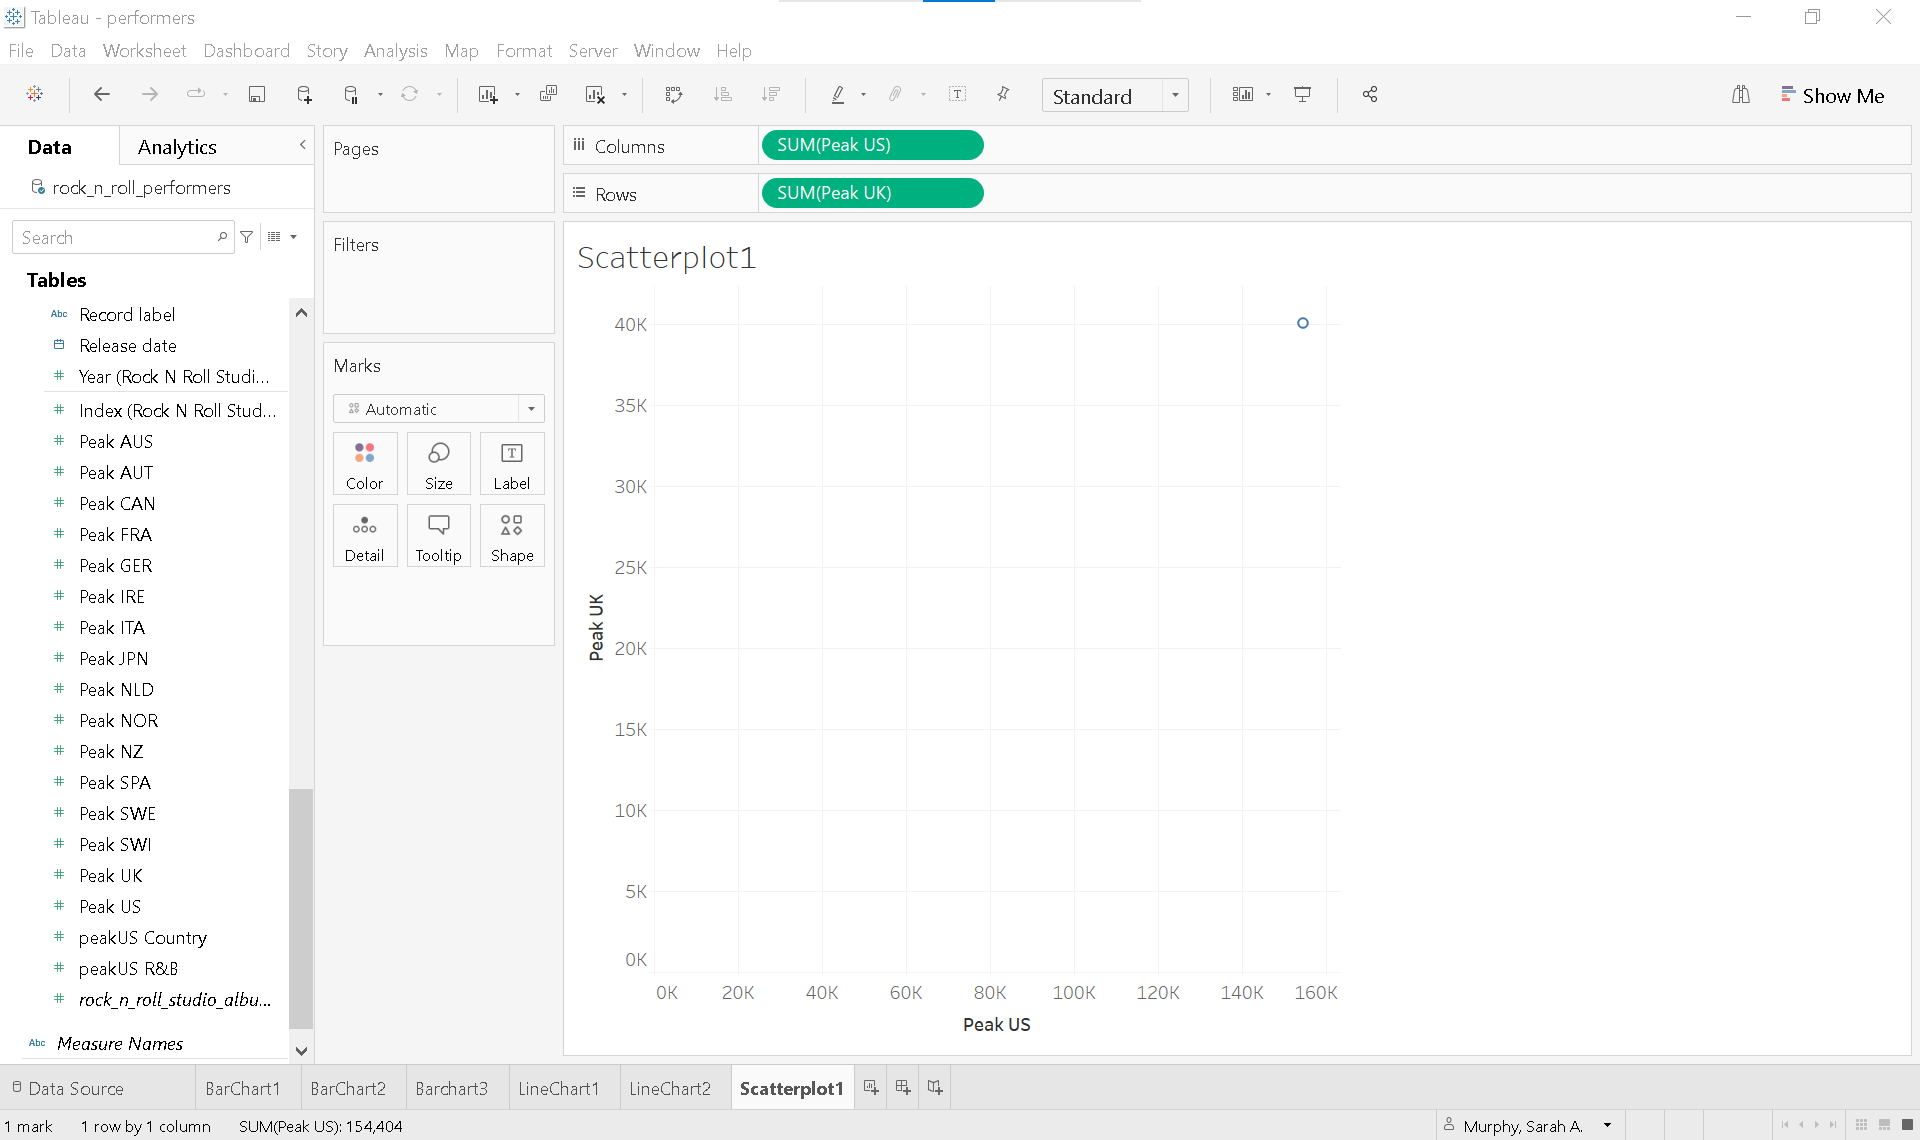Click the SUM(Peak UK) pill
The width and height of the screenshot is (1920, 1140).
(872, 193)
